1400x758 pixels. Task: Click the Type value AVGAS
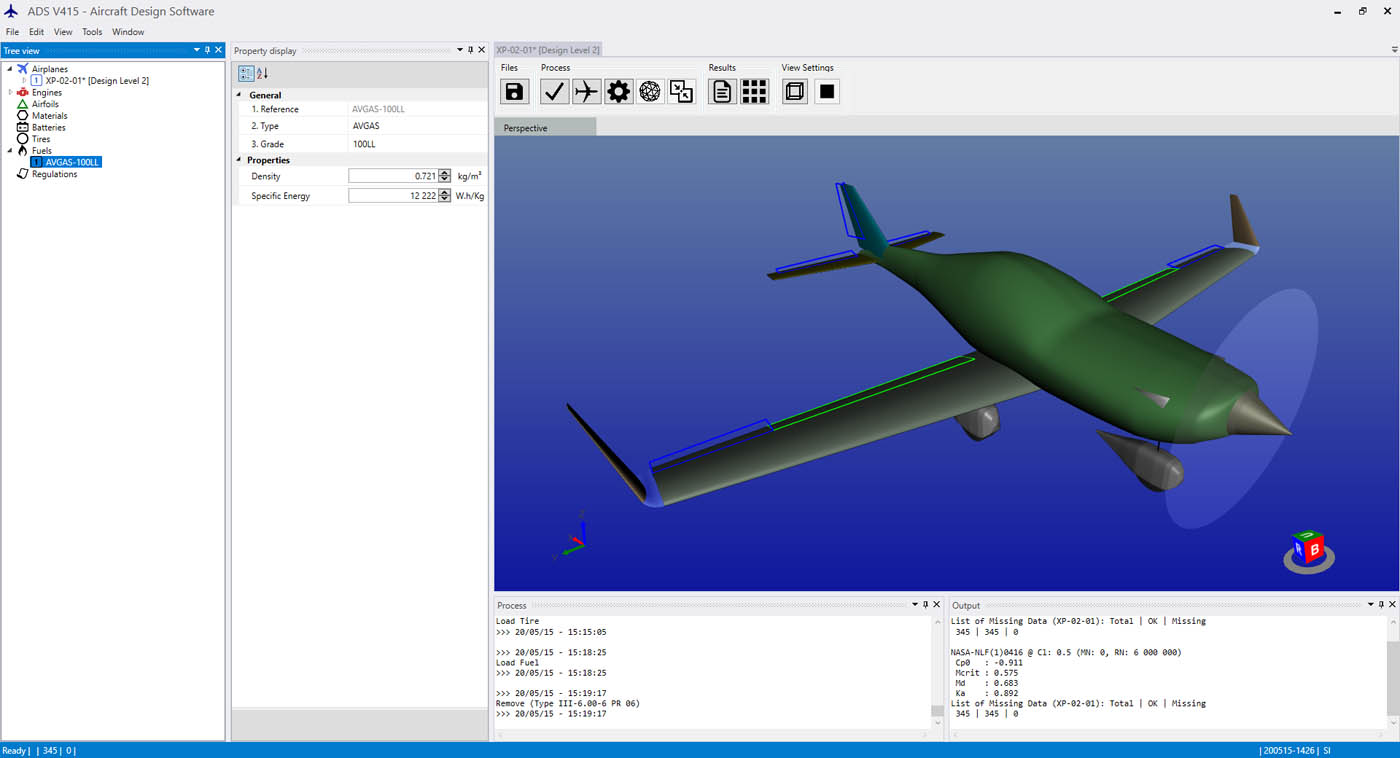point(366,126)
